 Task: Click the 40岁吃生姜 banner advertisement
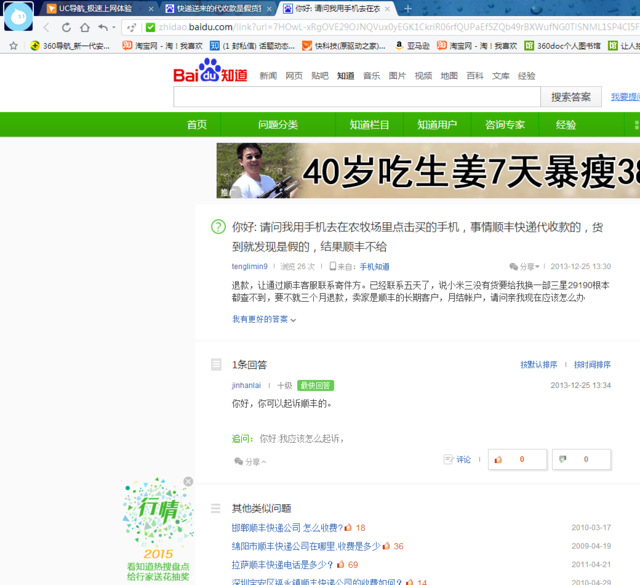pos(428,171)
